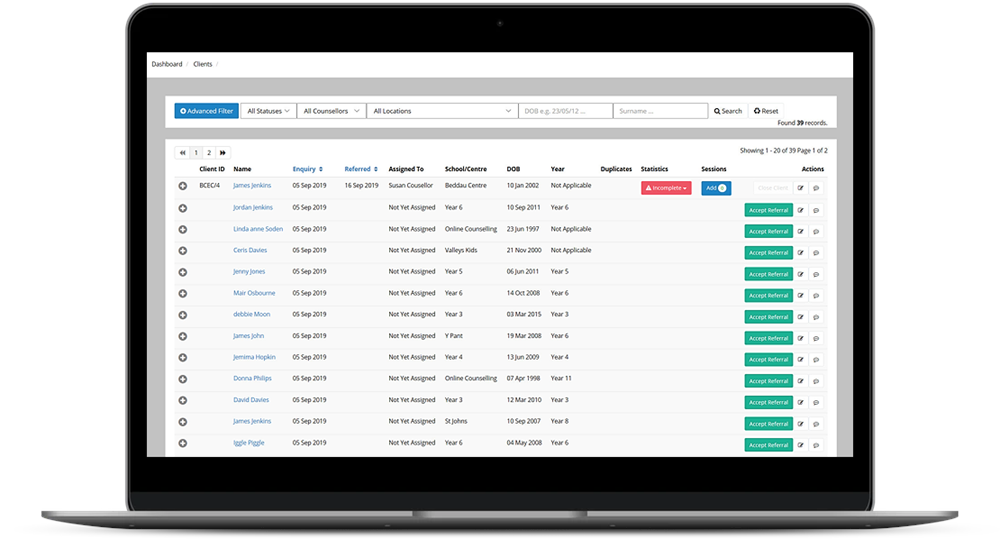Expand row details for Mair Osbourne
1000x539 pixels.
pyautogui.click(x=182, y=293)
